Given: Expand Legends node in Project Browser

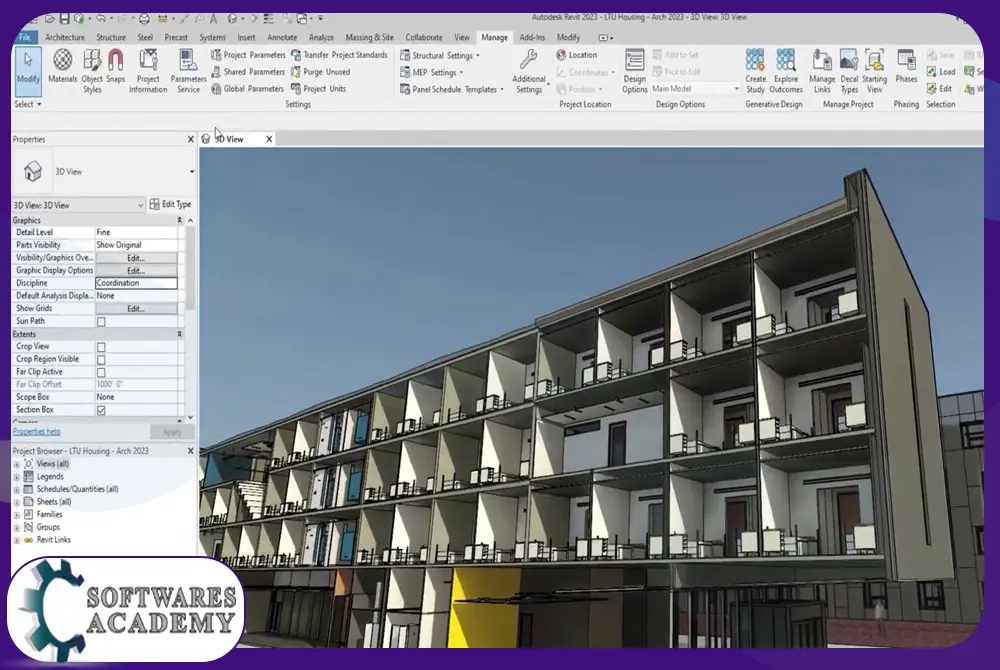Looking at the screenshot, I should (x=17, y=477).
